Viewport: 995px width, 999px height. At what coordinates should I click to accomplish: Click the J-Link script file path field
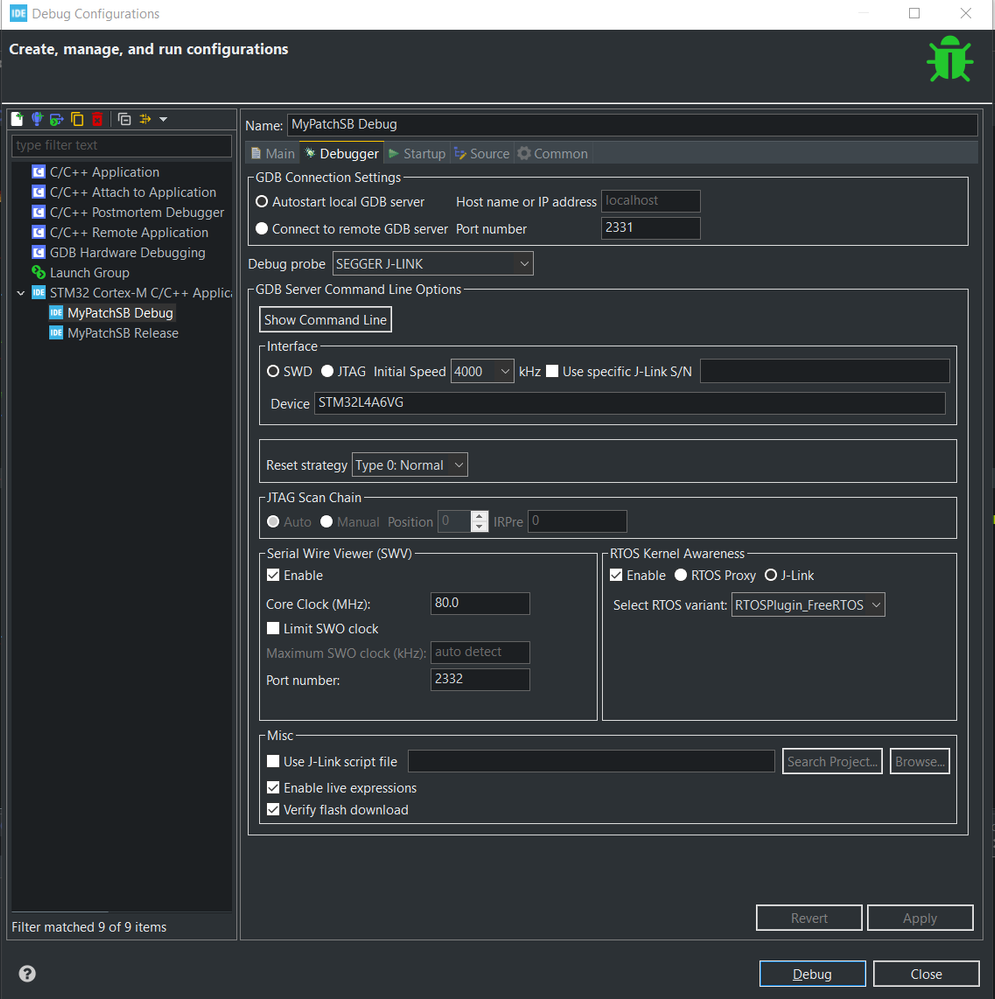(591, 761)
